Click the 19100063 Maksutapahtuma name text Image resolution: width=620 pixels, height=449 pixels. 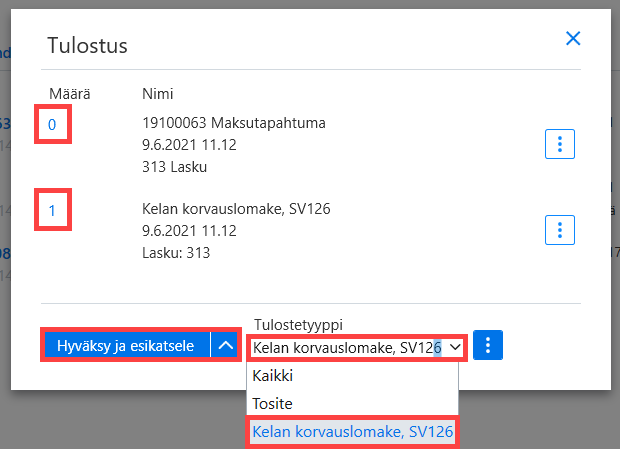[x=234, y=123]
